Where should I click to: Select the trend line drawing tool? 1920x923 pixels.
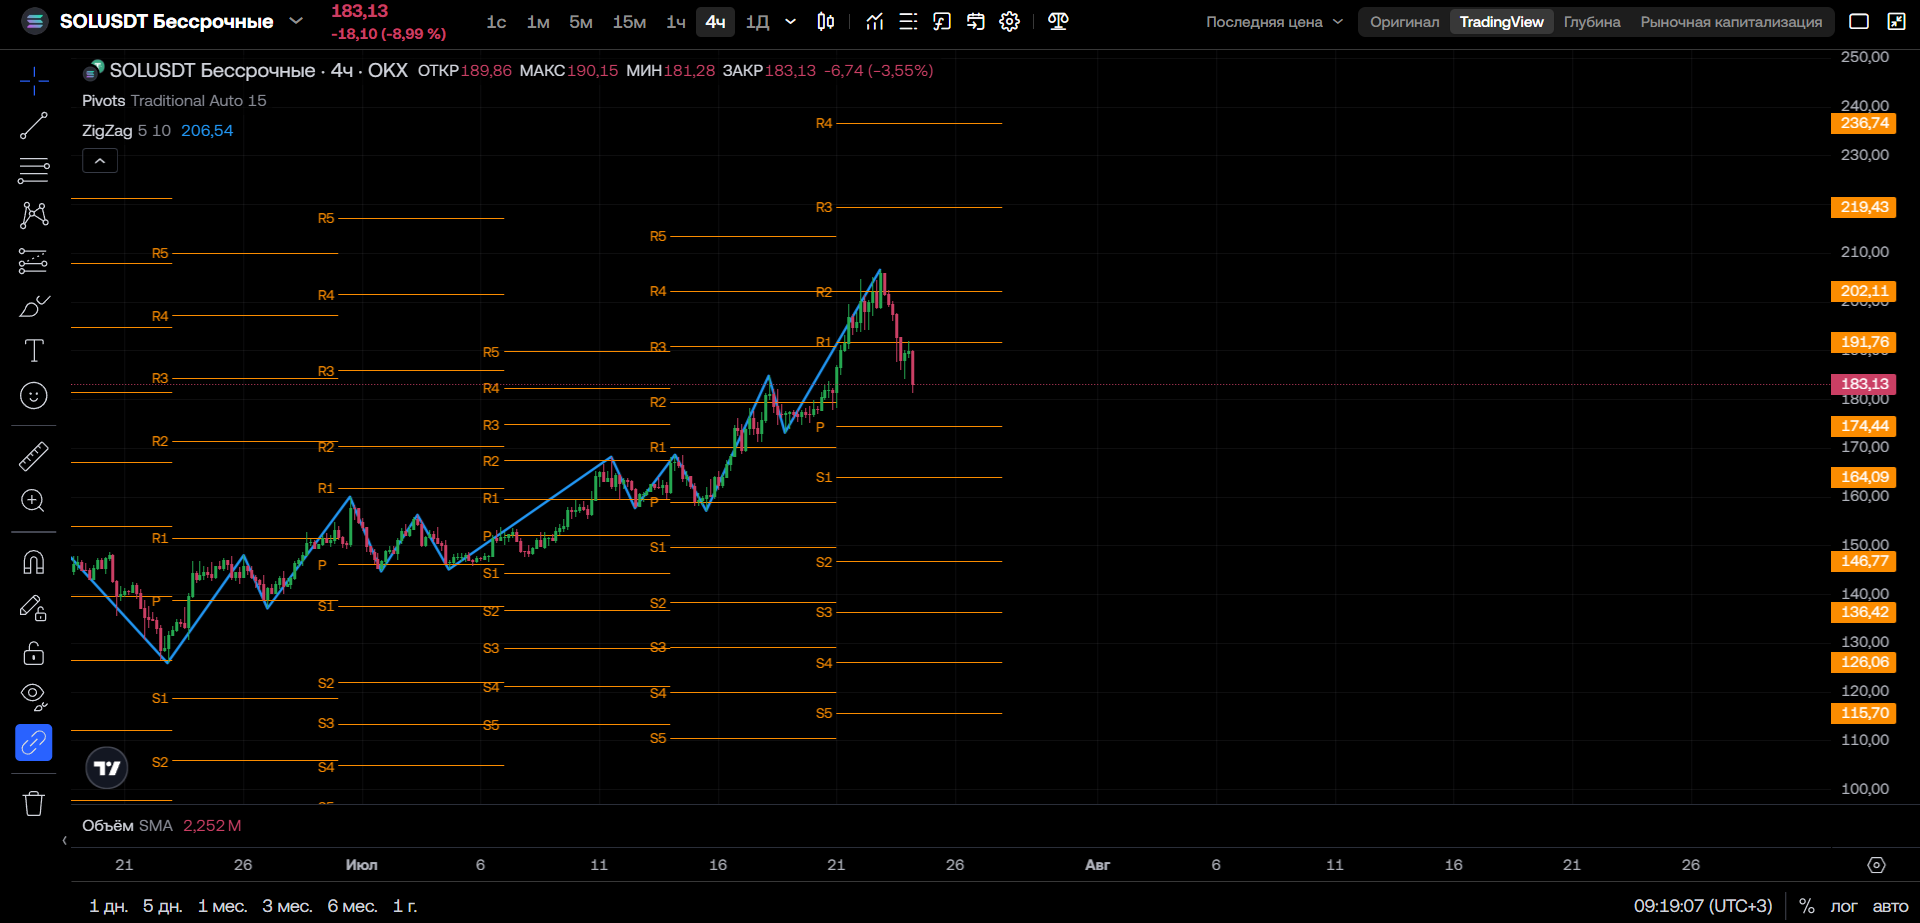(33, 126)
